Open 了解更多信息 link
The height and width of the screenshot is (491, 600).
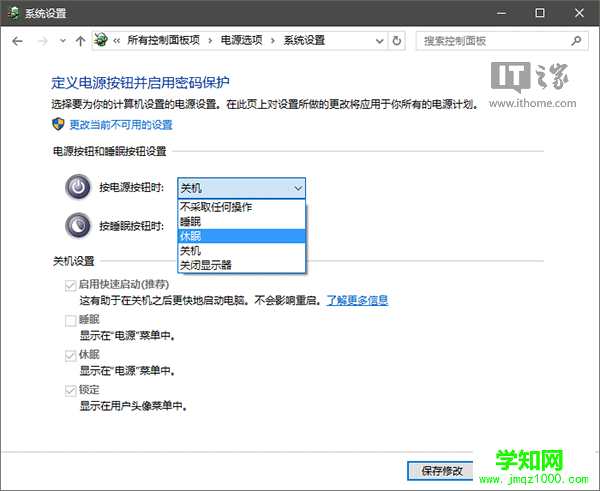357,300
